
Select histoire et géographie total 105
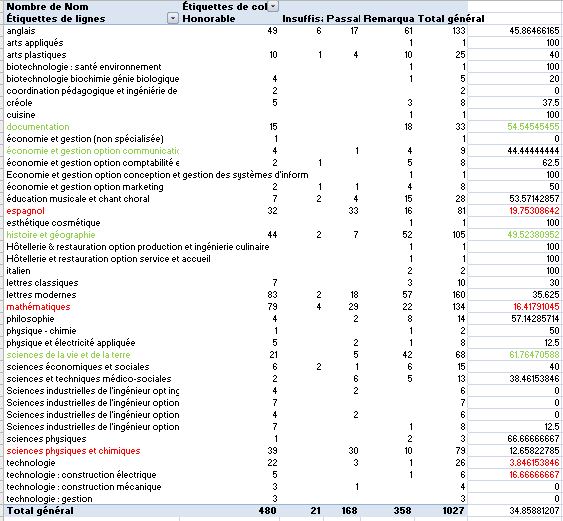point(458,235)
